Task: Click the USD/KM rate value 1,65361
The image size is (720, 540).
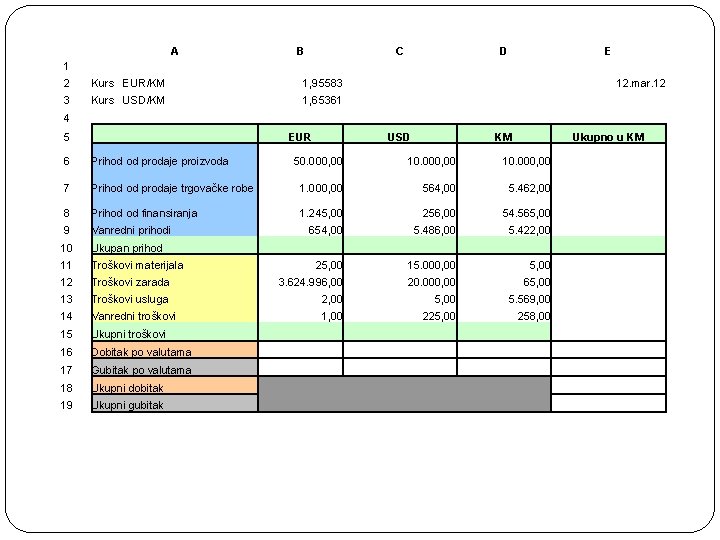Action: pos(322,100)
